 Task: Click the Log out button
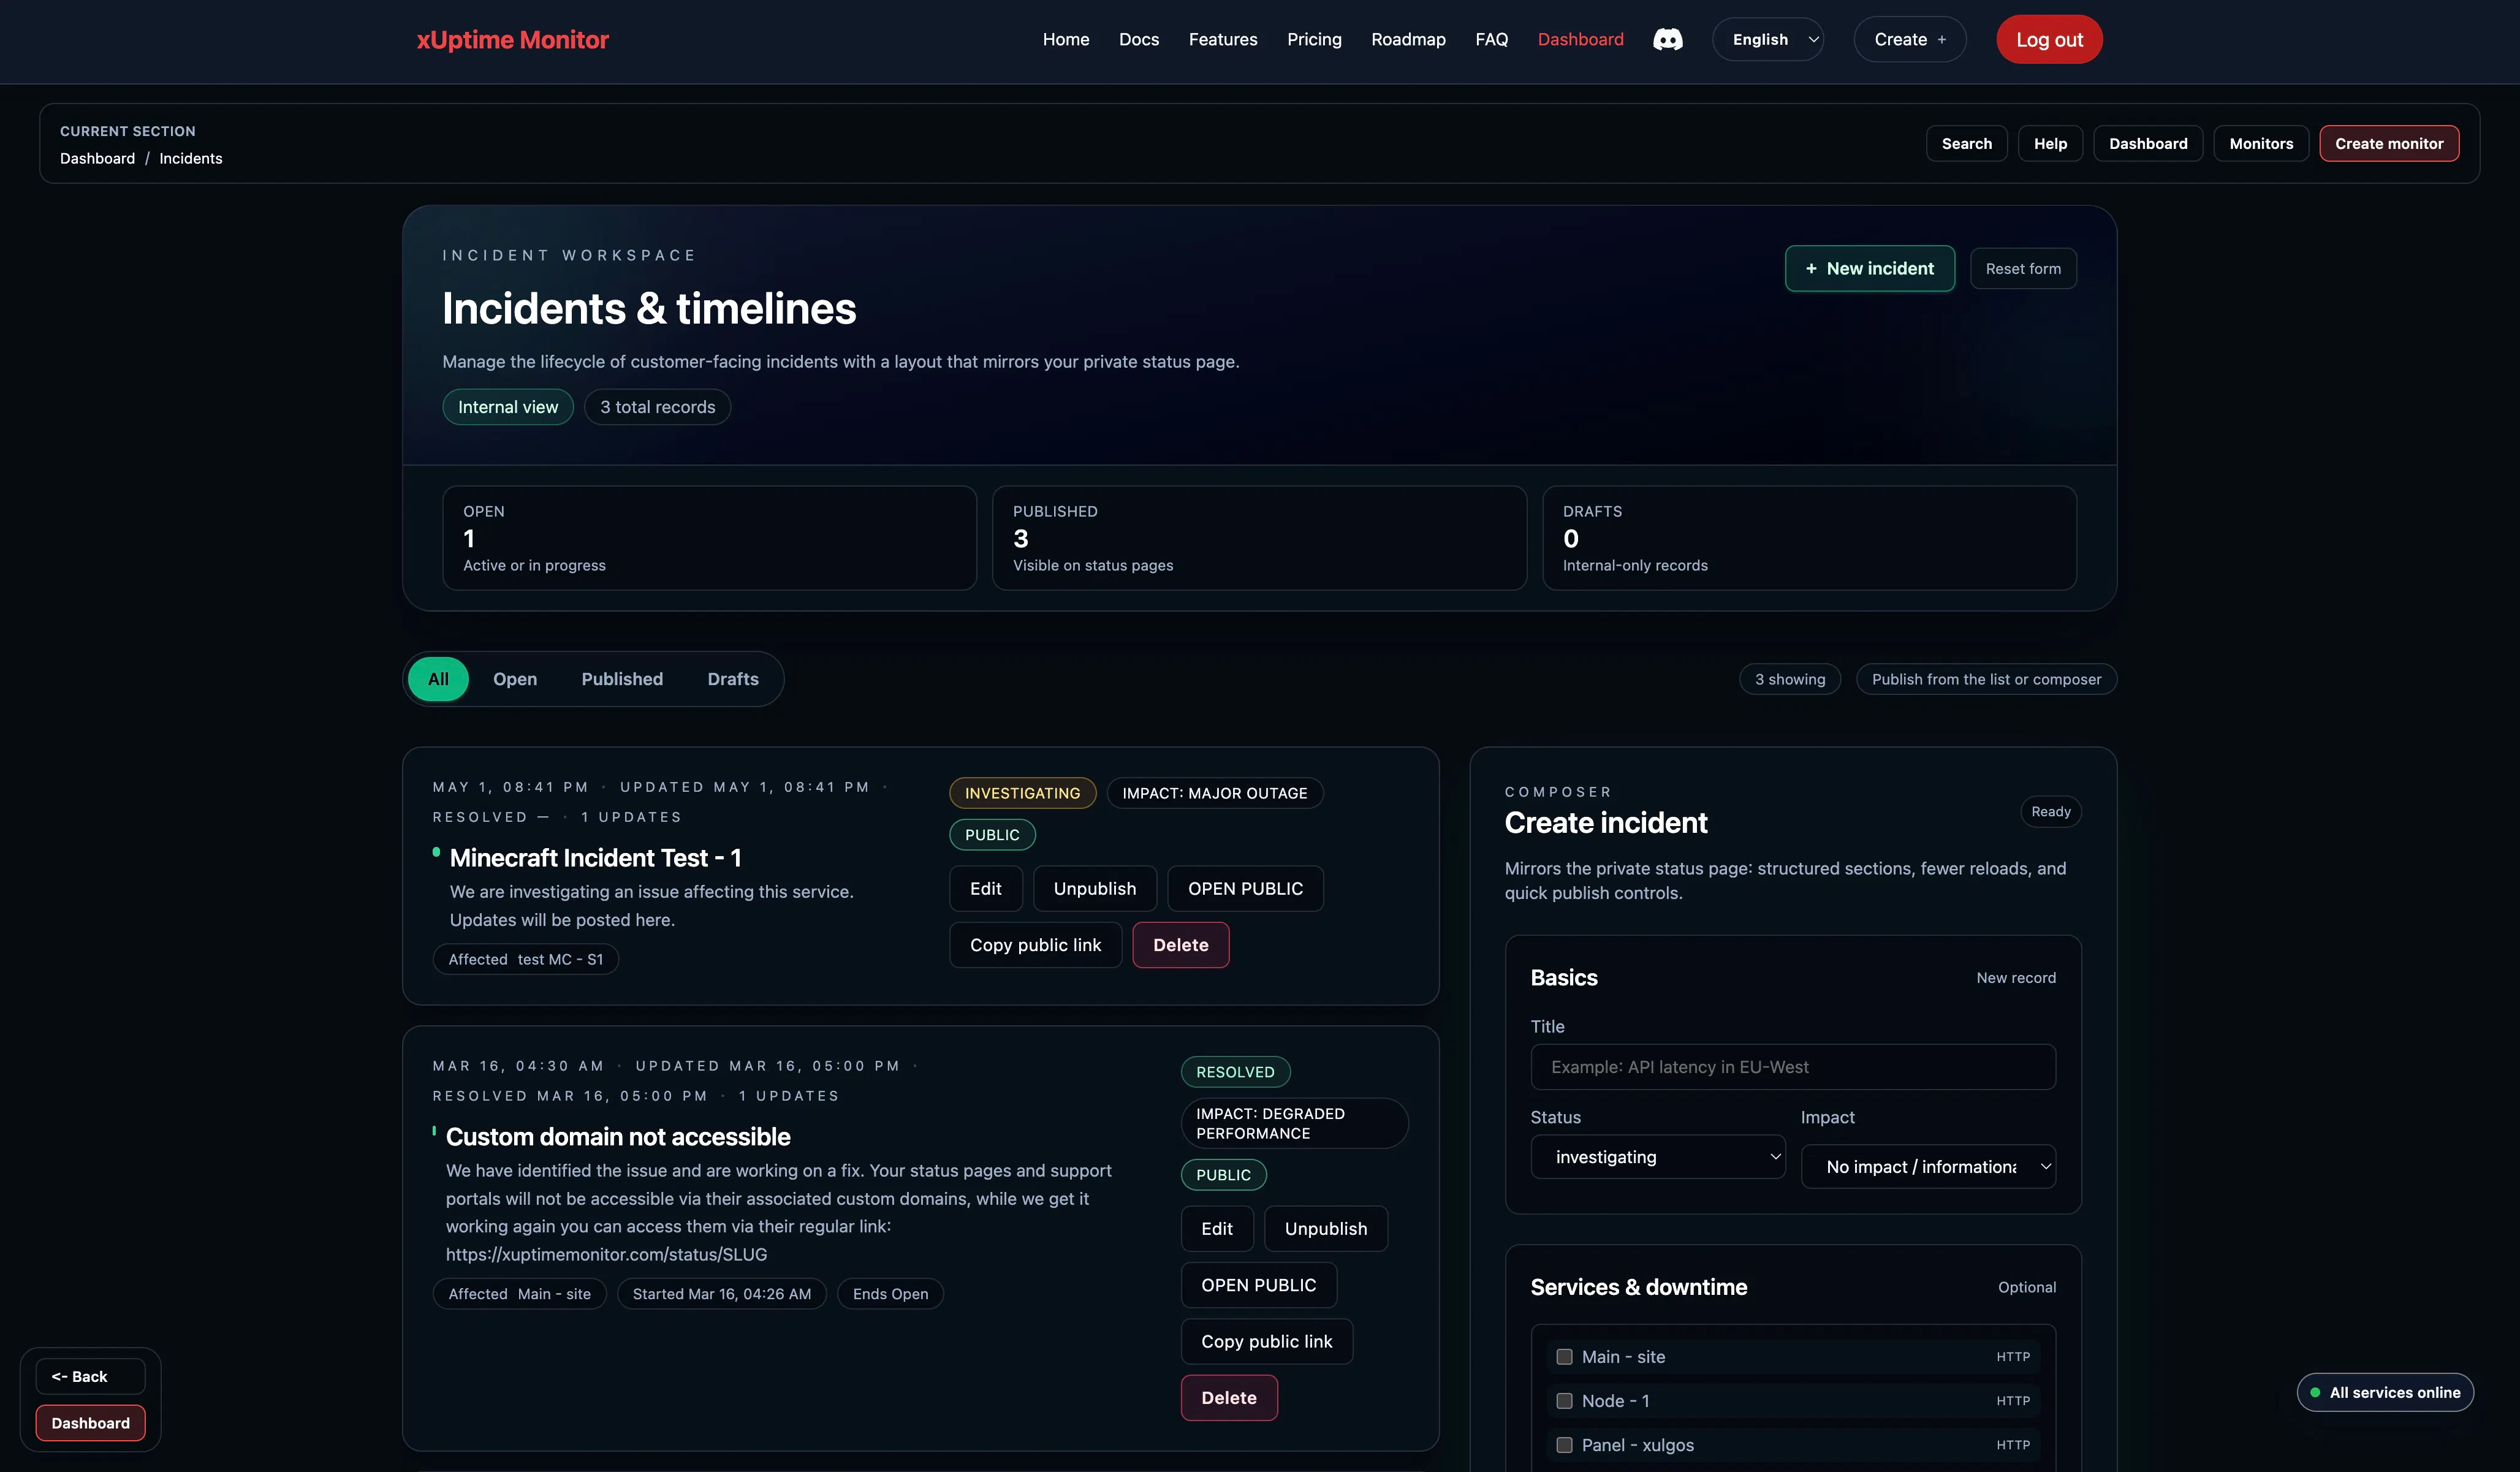pos(2049,40)
